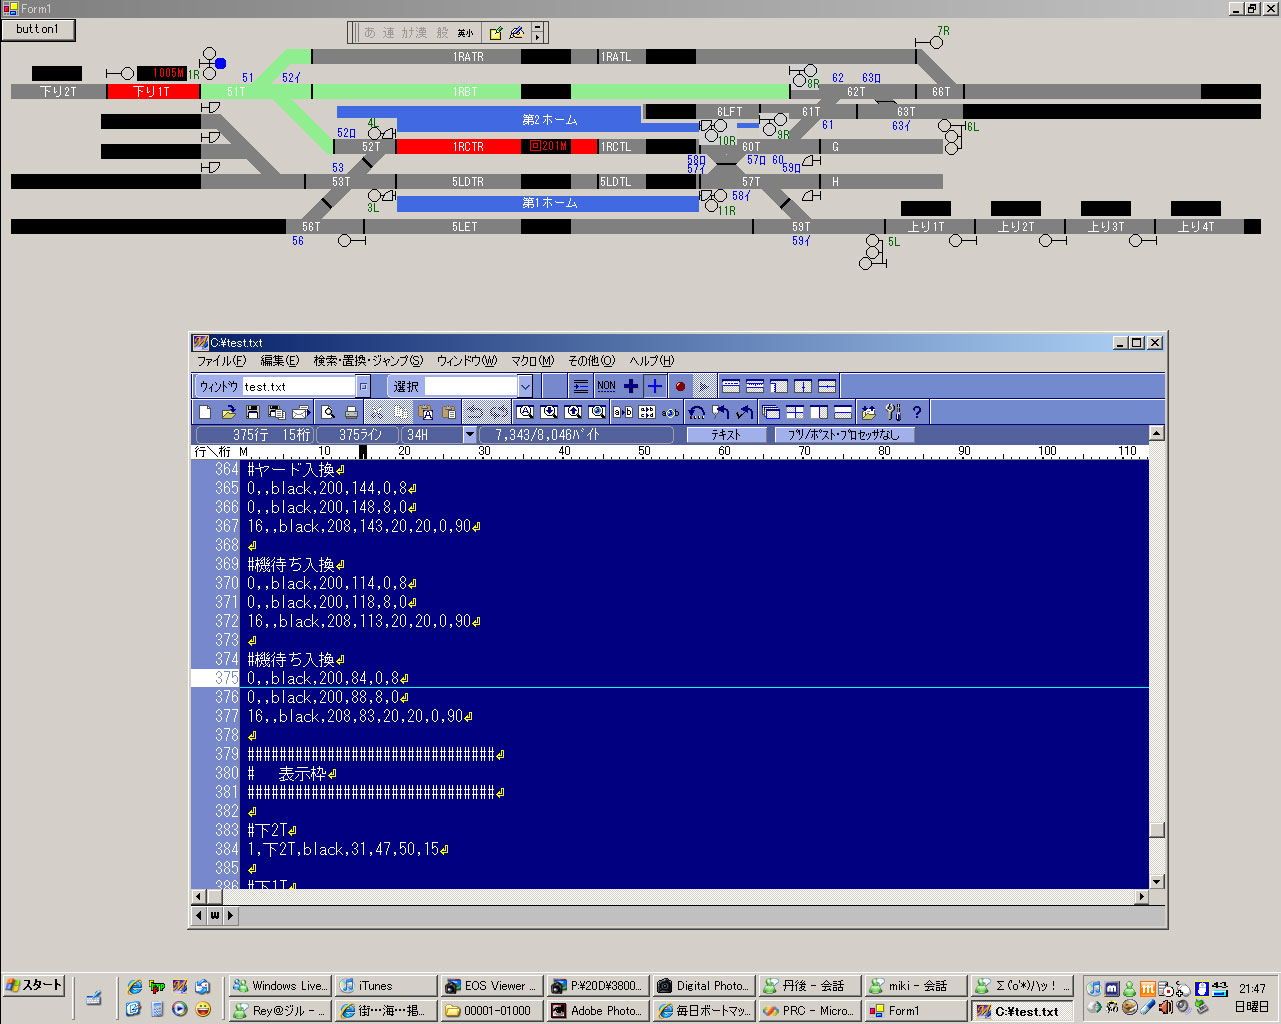Expand the 選択 combo box dropdown

click(525, 386)
